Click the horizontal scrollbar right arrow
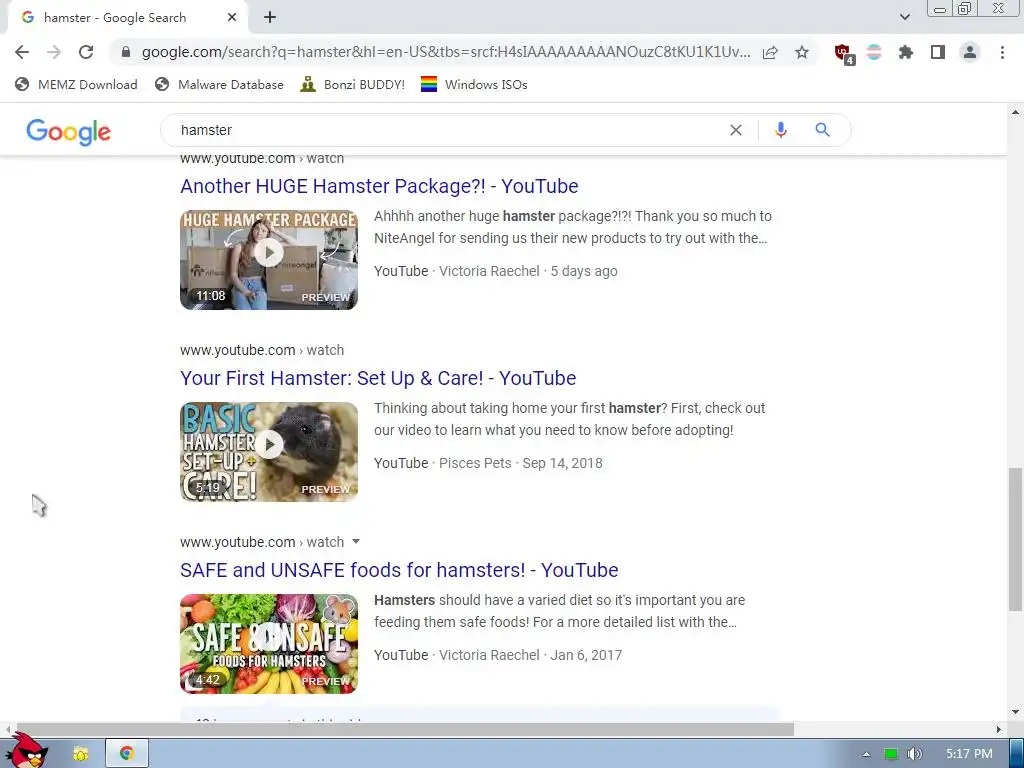1024x768 pixels. 999,729
